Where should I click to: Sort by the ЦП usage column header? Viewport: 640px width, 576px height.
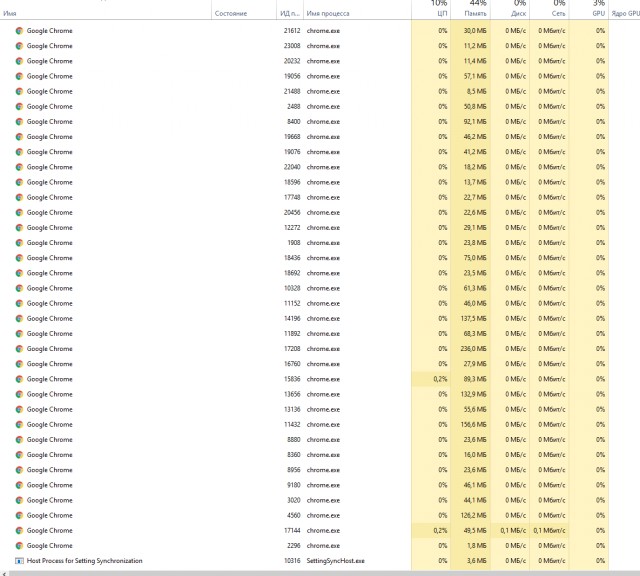443,13
